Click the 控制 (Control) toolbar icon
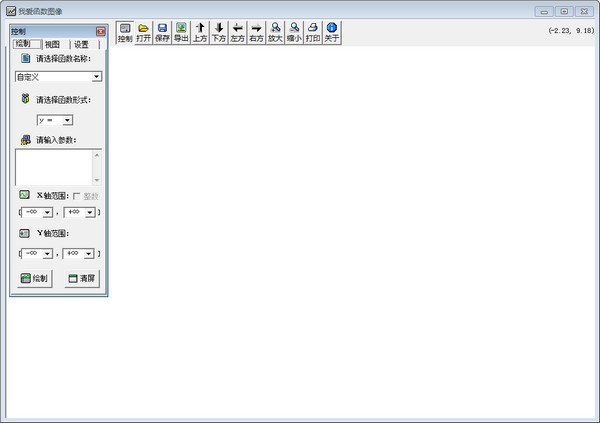This screenshot has height=423, width=600. click(x=125, y=32)
